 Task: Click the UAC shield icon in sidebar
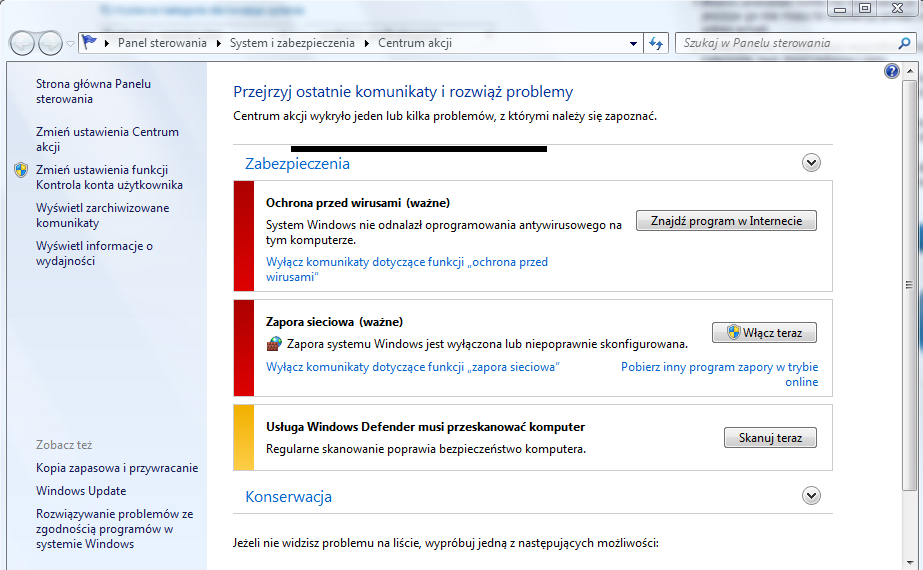pos(21,170)
